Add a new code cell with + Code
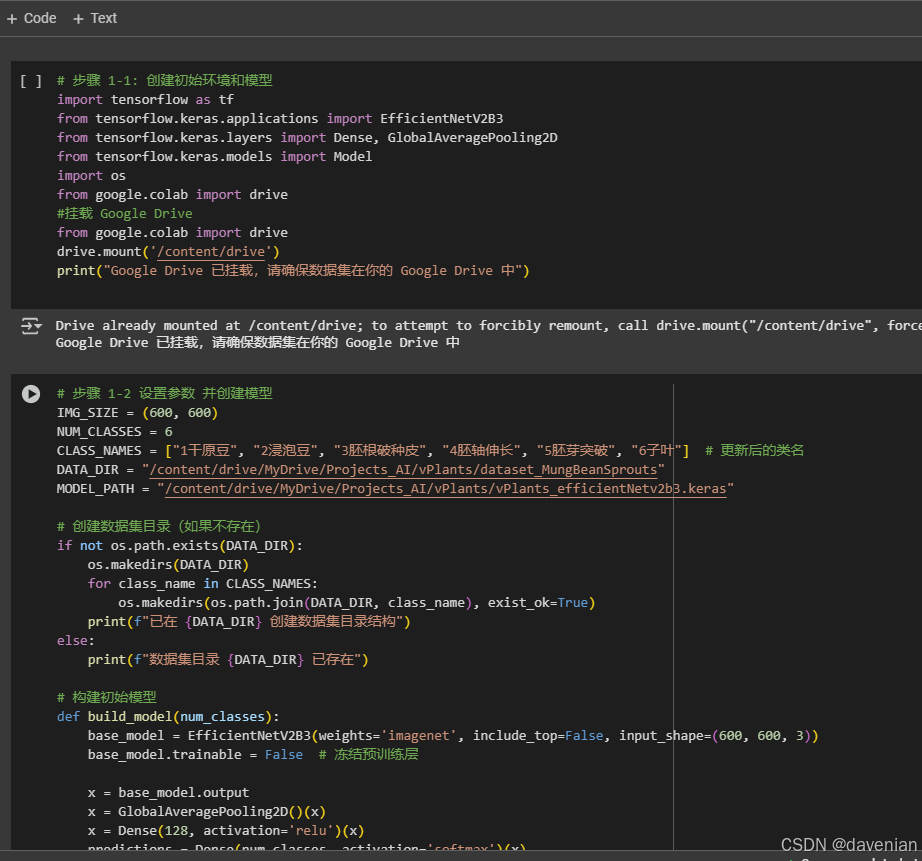Image resolution: width=922 pixels, height=861 pixels. [32, 18]
